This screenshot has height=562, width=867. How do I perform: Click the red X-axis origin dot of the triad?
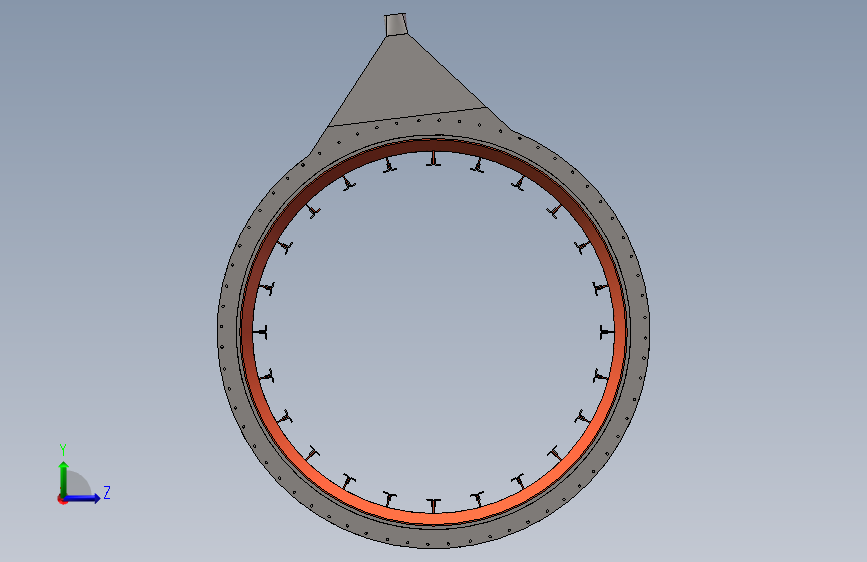coord(62,499)
